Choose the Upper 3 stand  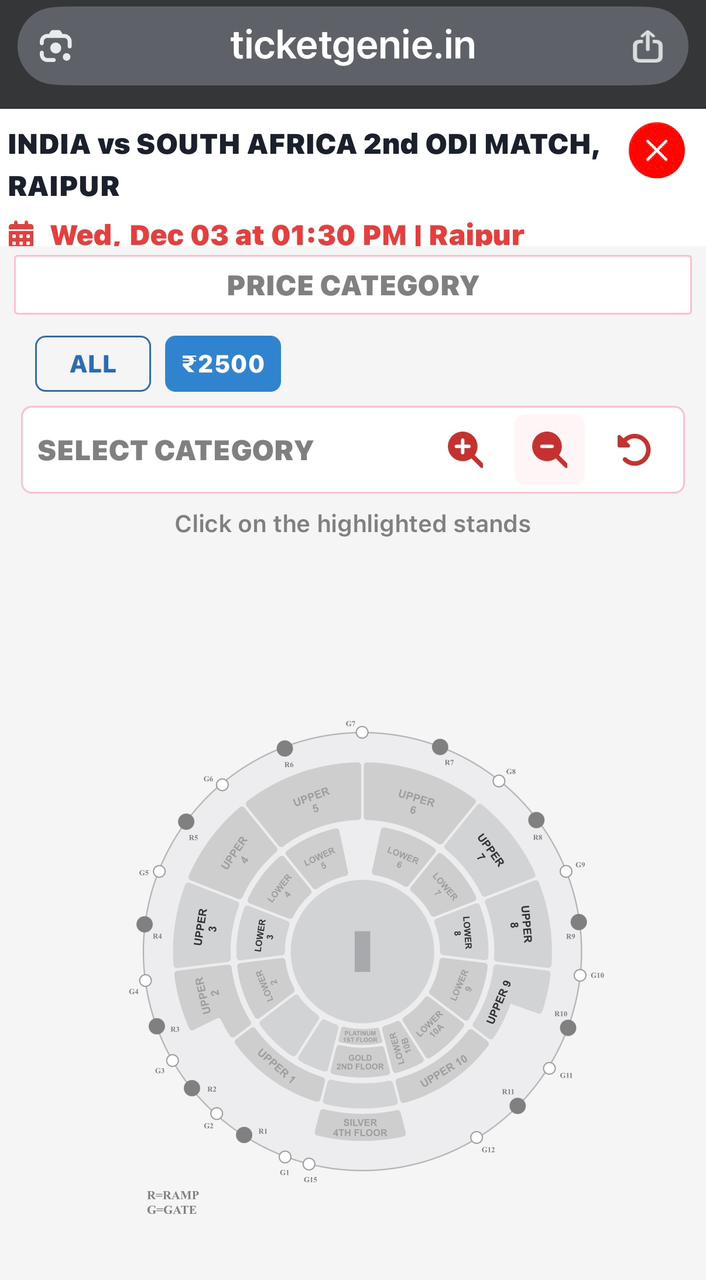point(202,927)
